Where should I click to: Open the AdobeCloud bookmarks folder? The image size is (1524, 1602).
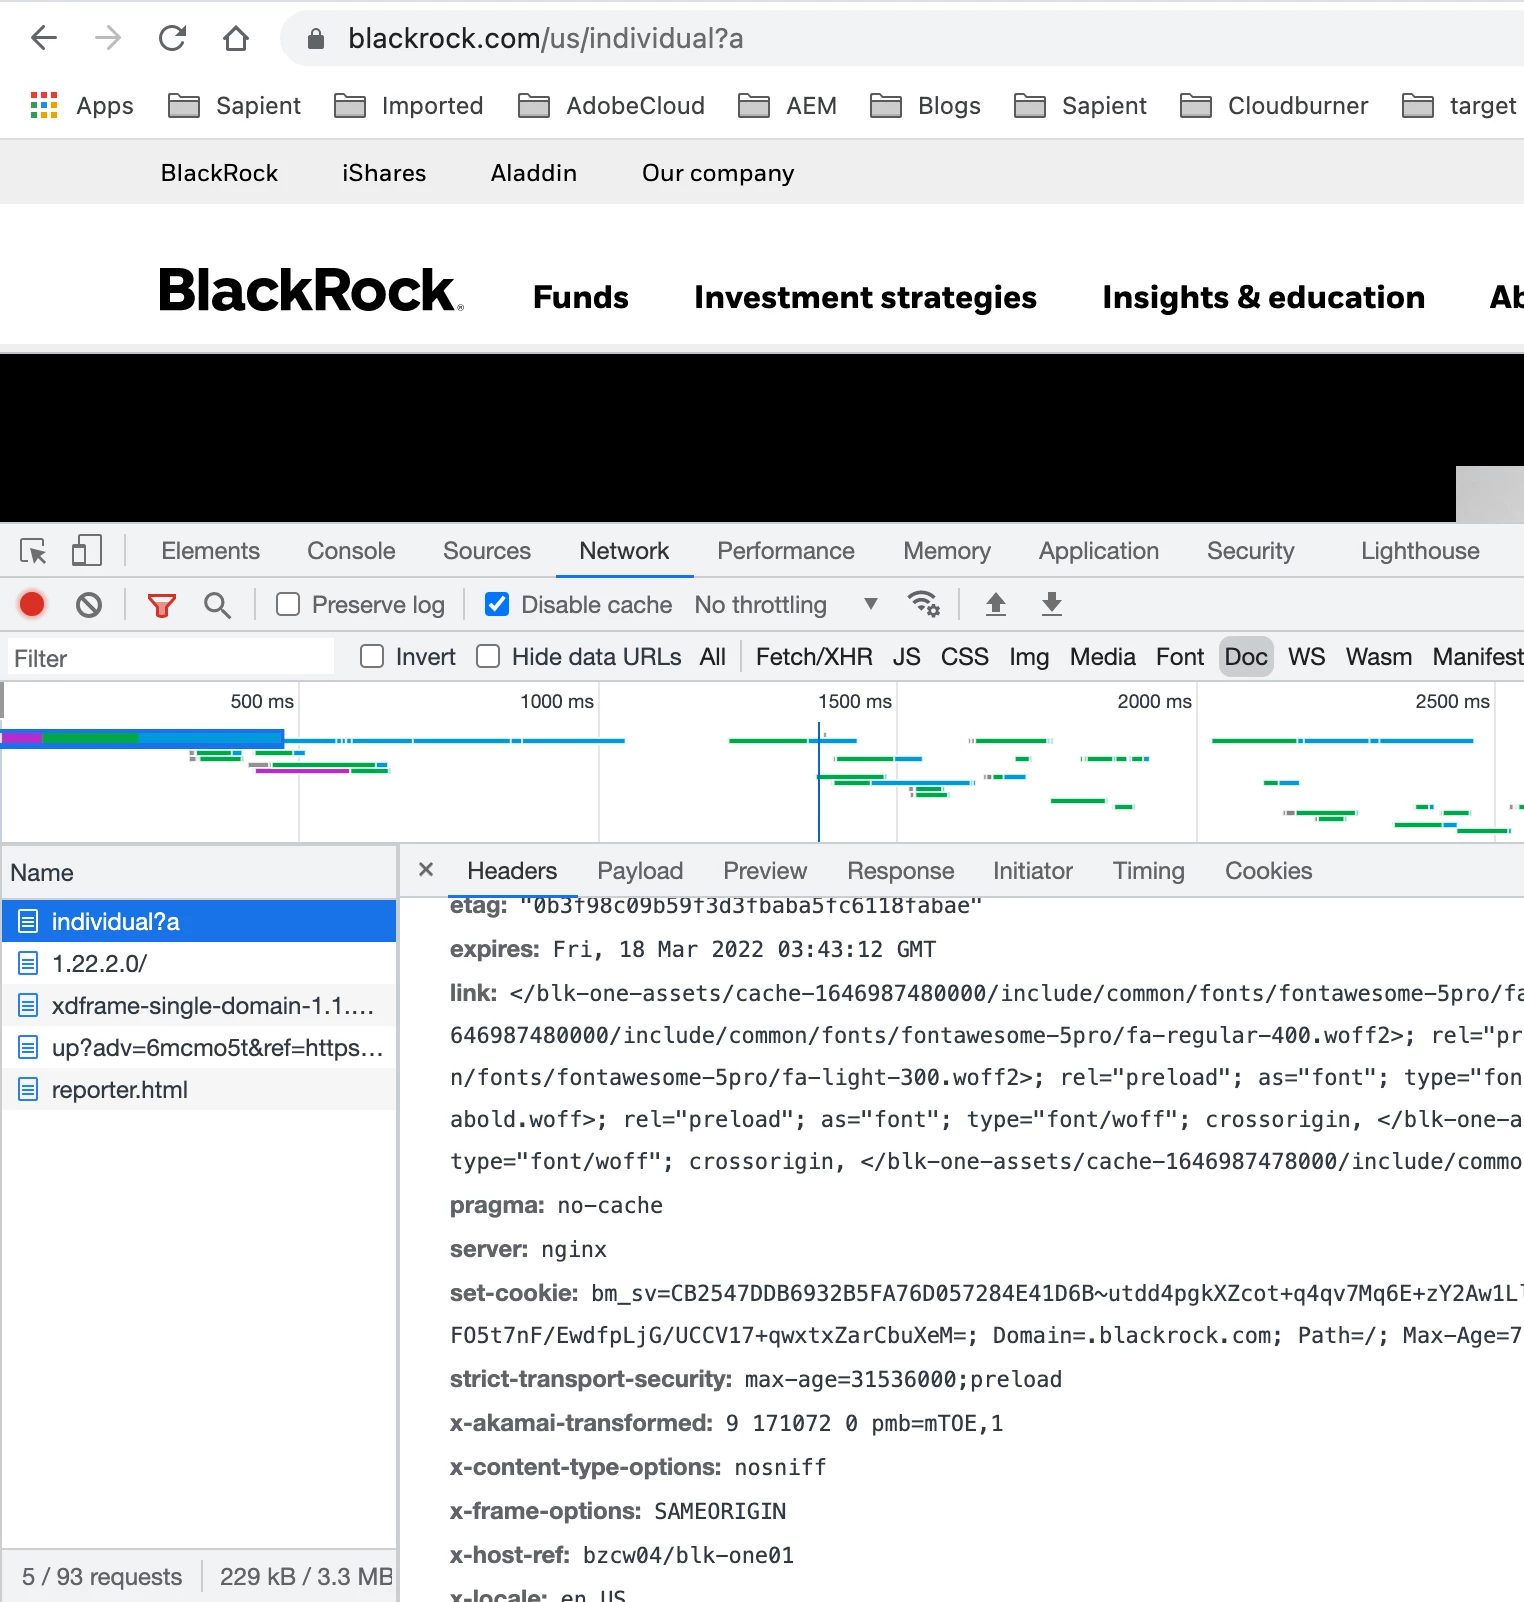pyautogui.click(x=611, y=105)
